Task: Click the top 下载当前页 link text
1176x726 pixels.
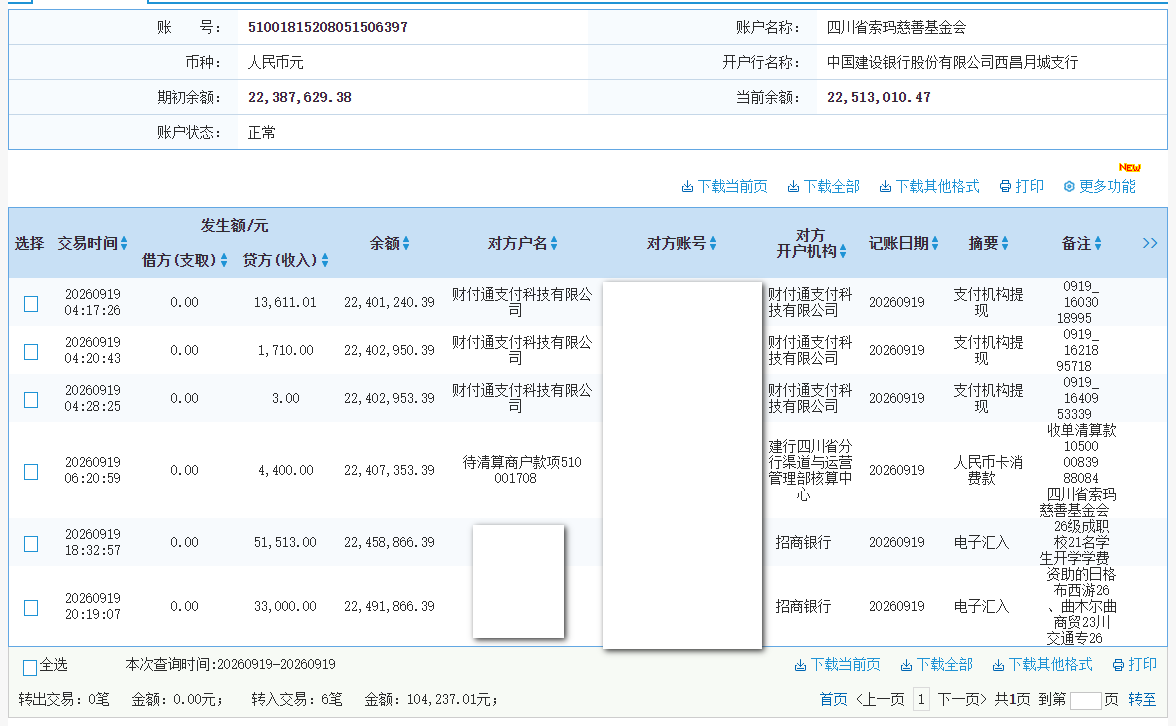Action: coord(732,186)
